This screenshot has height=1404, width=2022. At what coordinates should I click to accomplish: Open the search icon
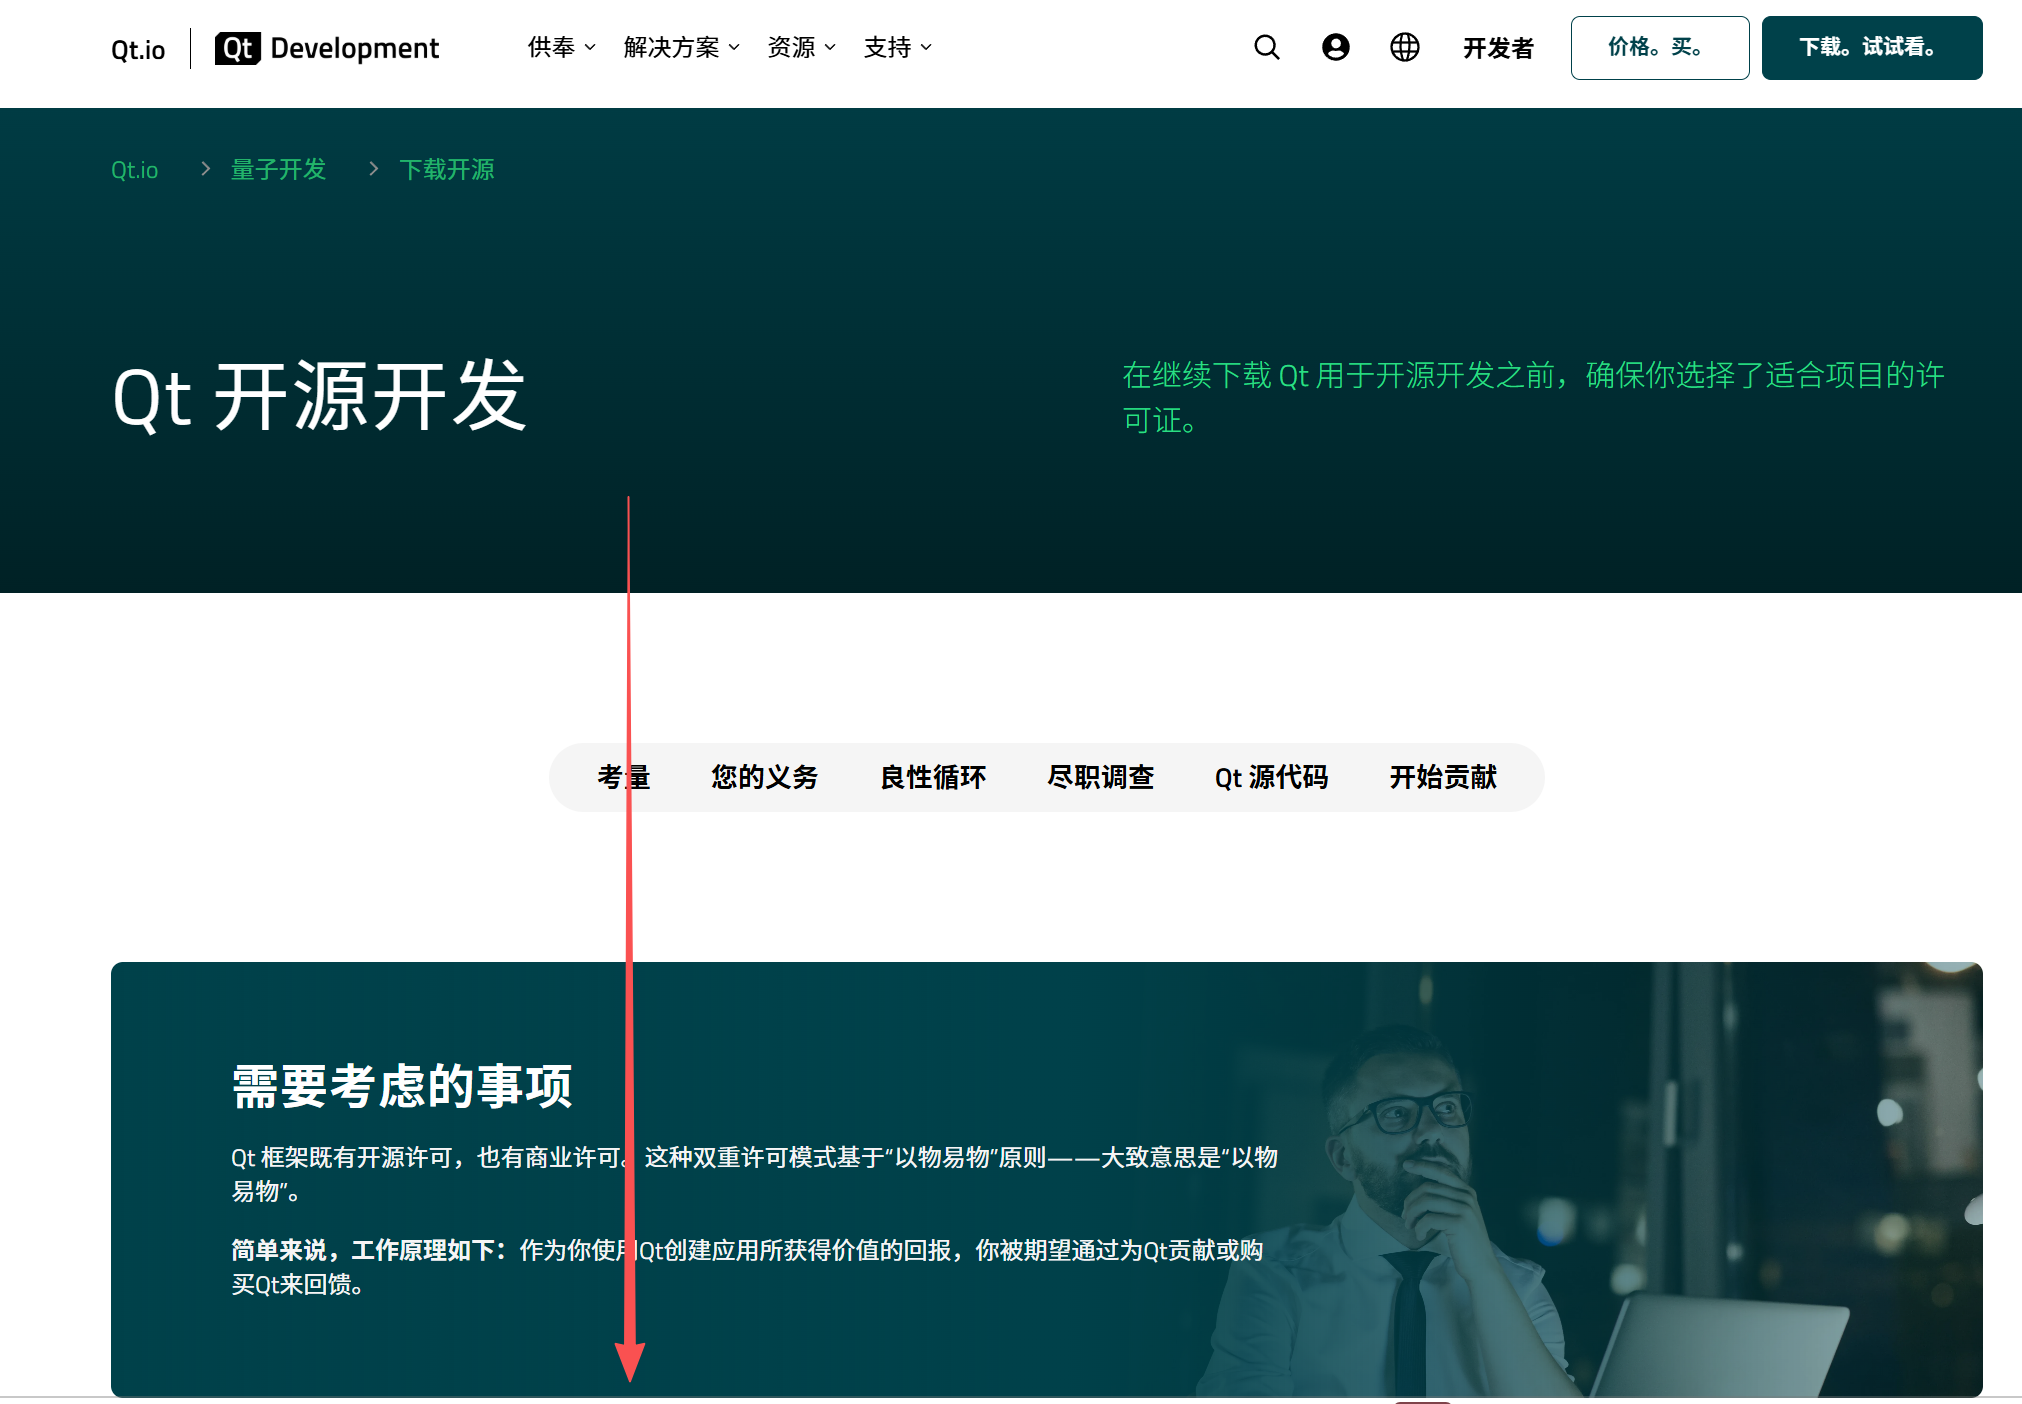[x=1266, y=47]
